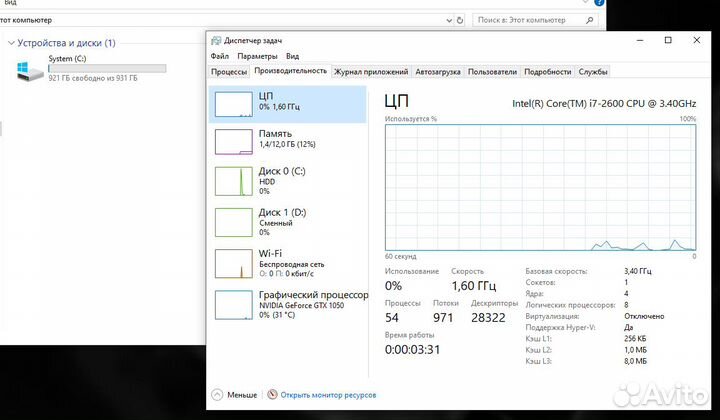Click the resource monitor icon
The width and height of the screenshot is (720, 420).
click(272, 394)
